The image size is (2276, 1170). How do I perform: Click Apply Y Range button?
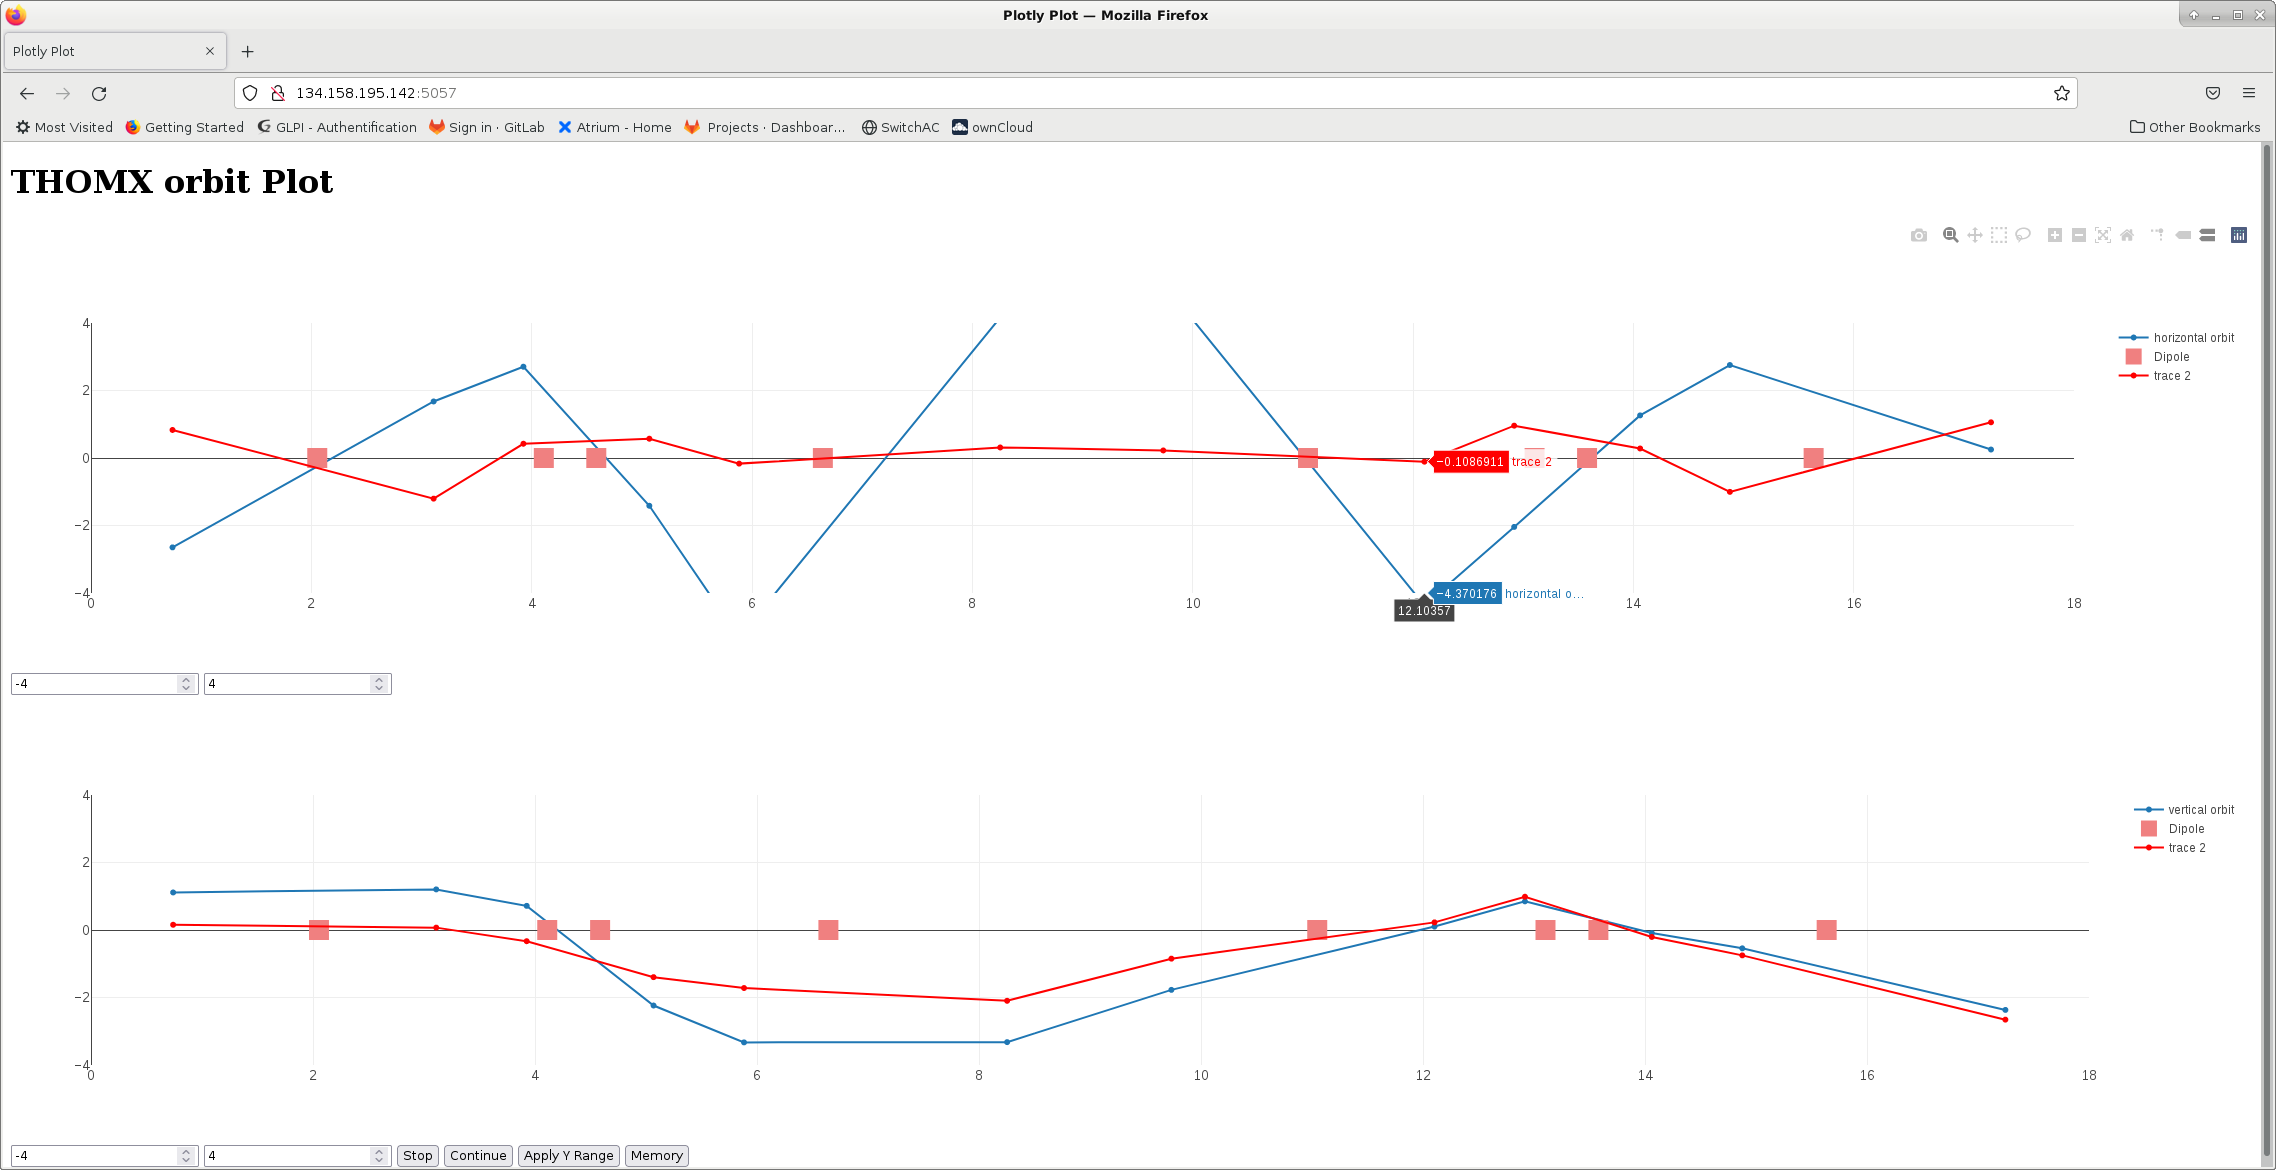pos(568,1155)
